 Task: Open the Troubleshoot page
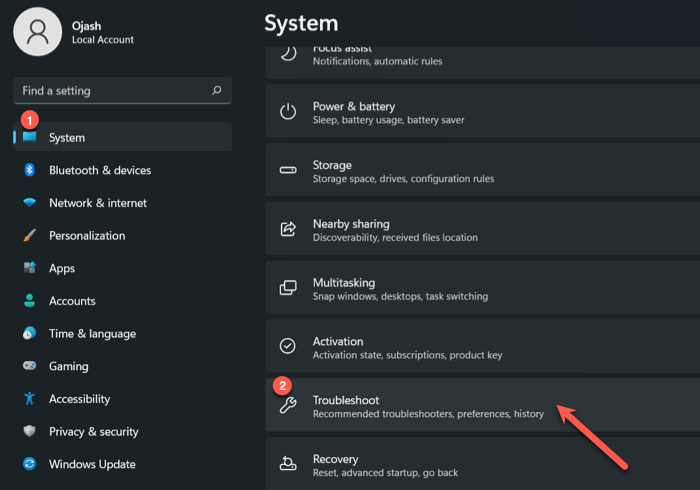[x=483, y=405]
